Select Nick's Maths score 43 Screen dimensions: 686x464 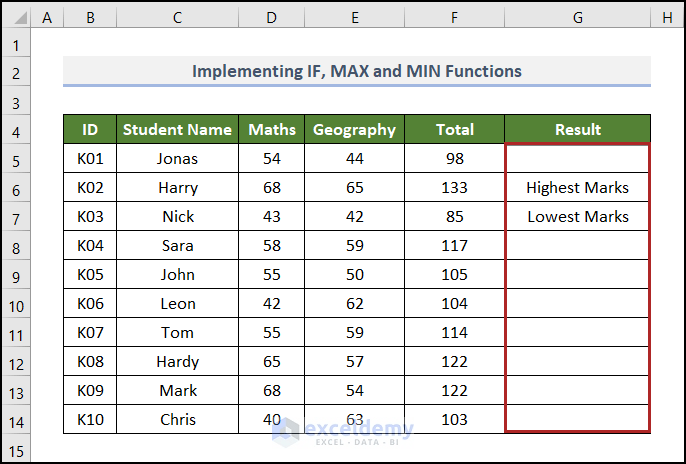pyautogui.click(x=272, y=216)
